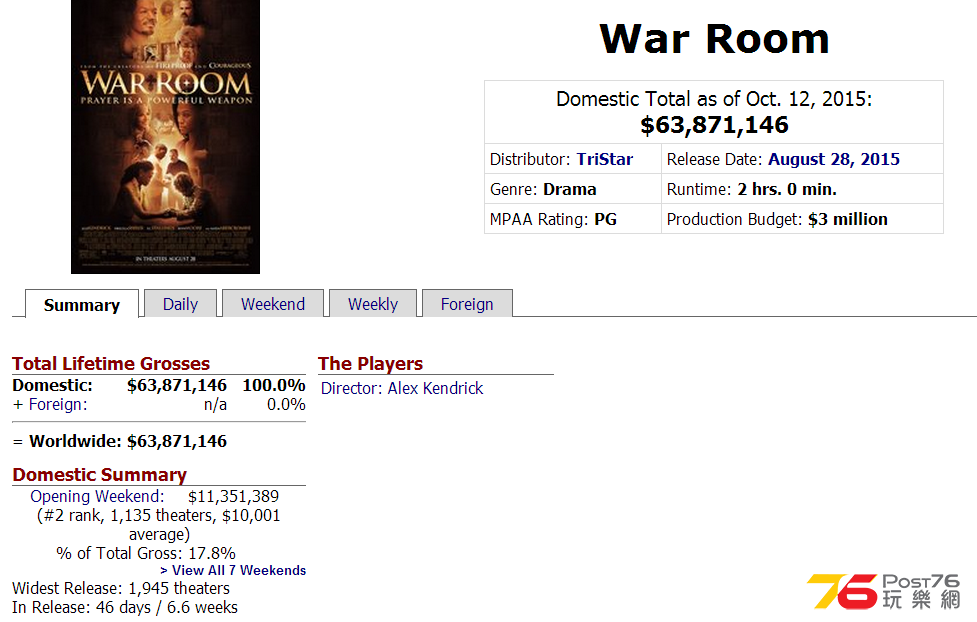
Task: Click the domestic total $63,871,146 figure
Action: point(714,125)
